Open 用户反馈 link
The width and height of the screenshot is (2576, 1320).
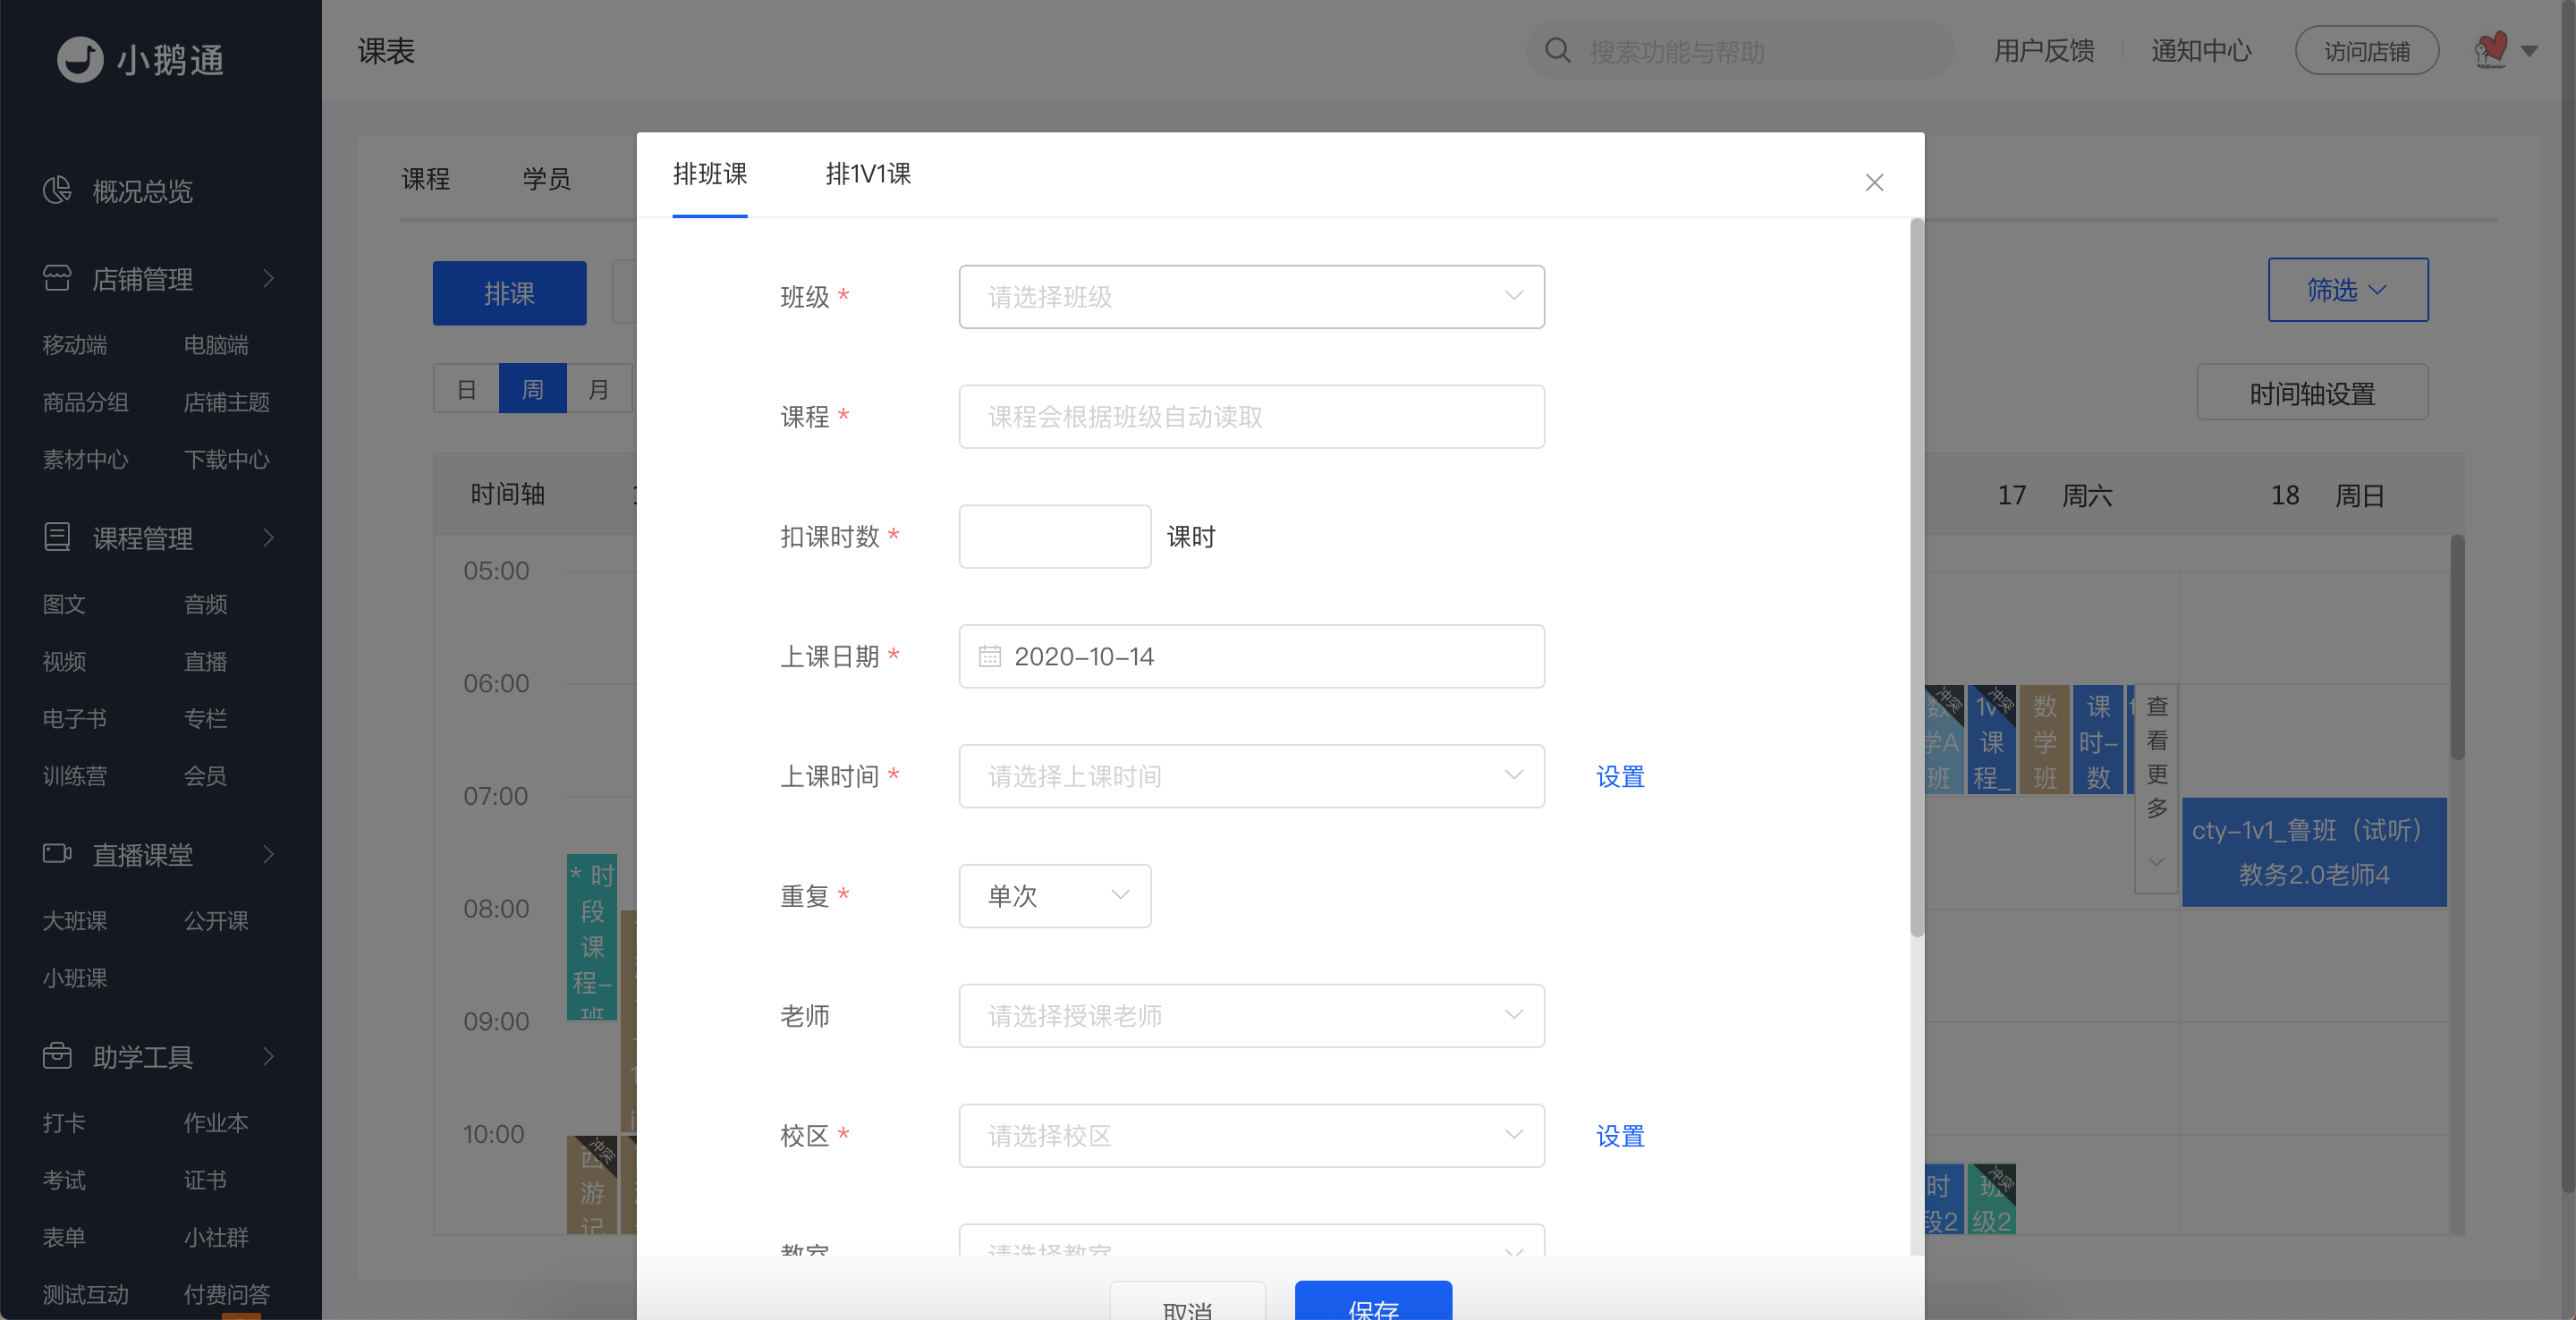point(2044,51)
